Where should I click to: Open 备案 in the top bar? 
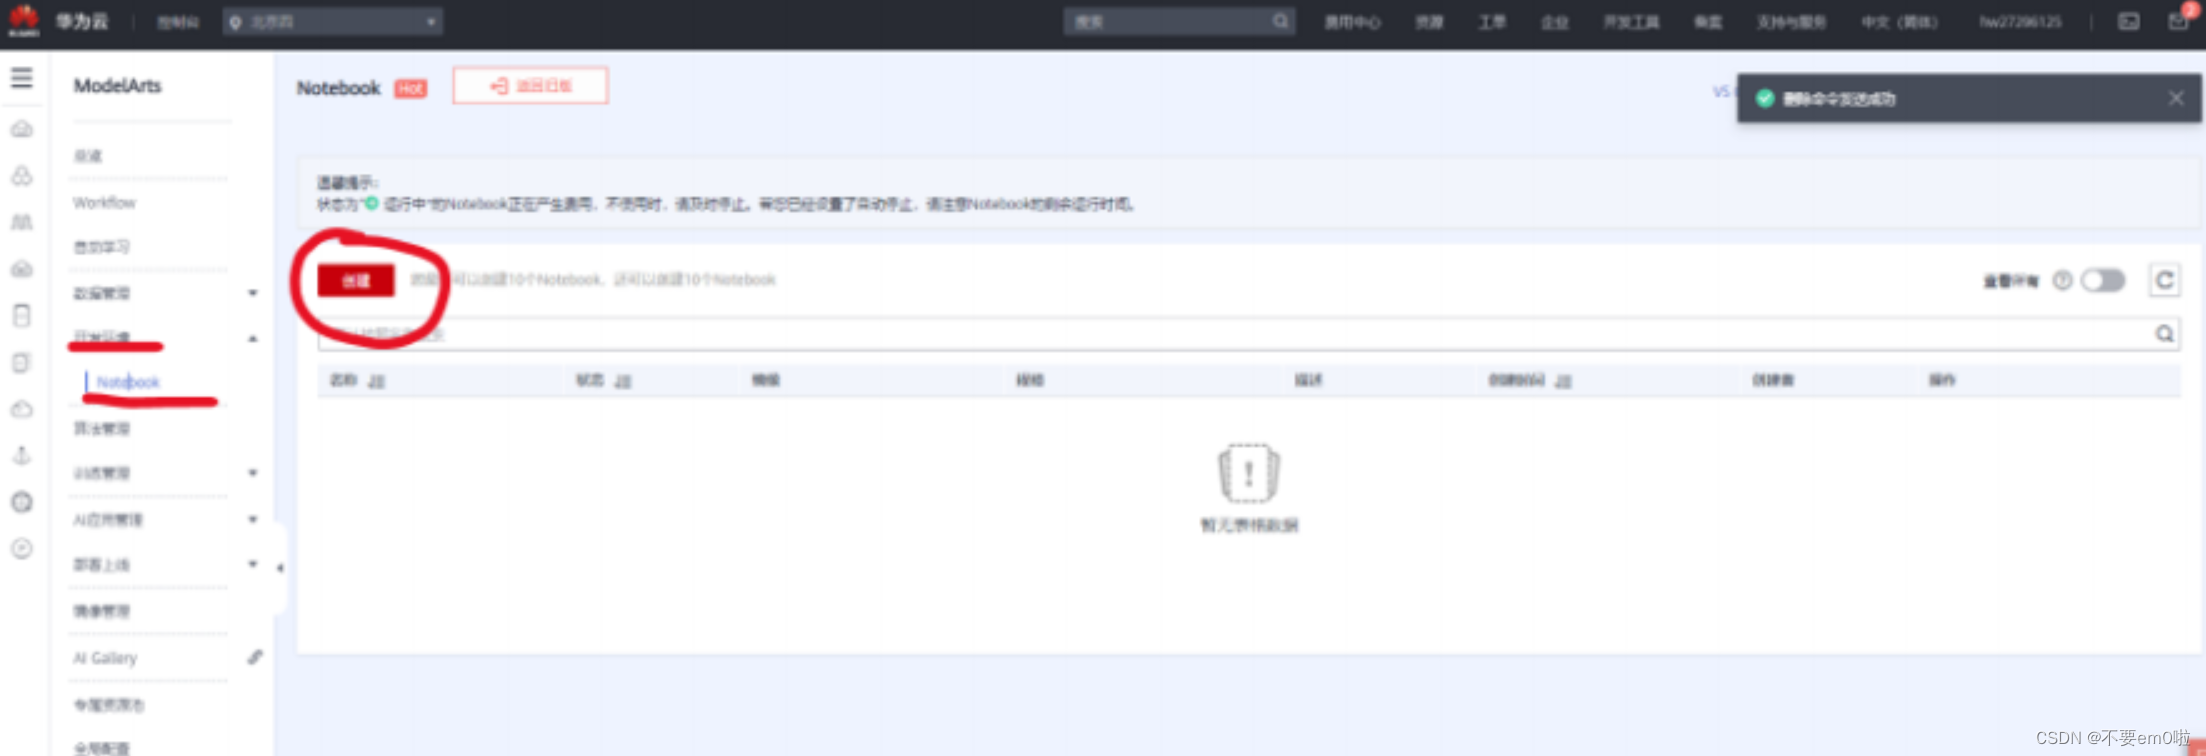point(1708,21)
